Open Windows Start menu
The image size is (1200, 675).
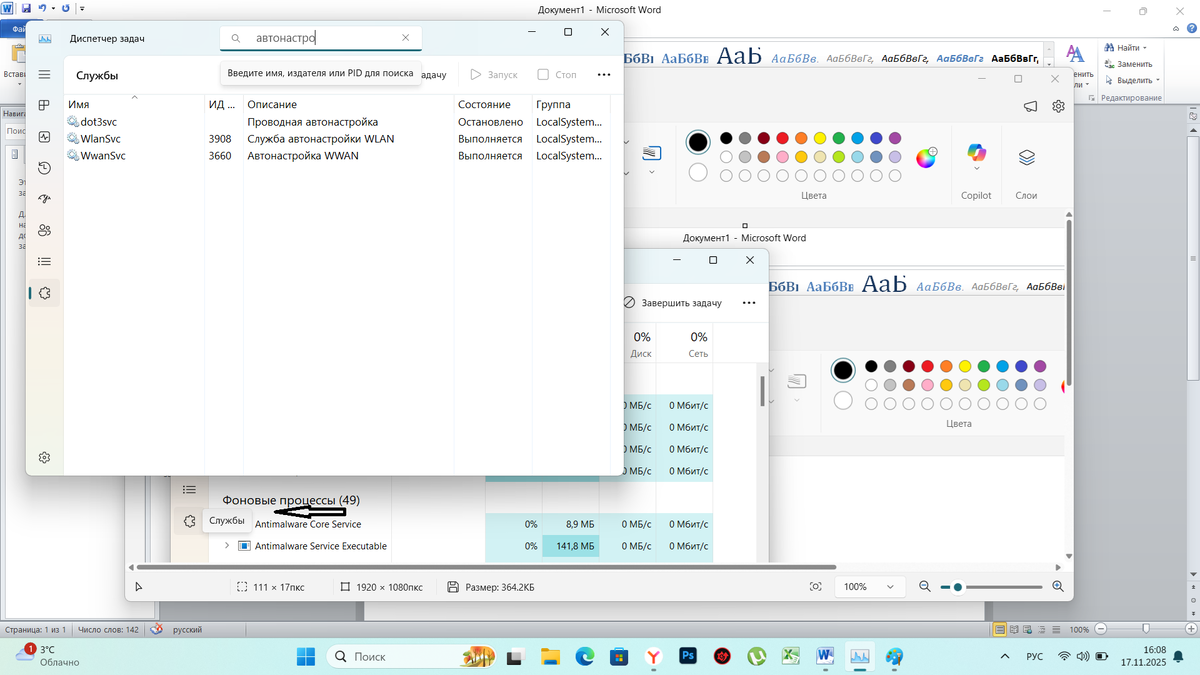[306, 656]
